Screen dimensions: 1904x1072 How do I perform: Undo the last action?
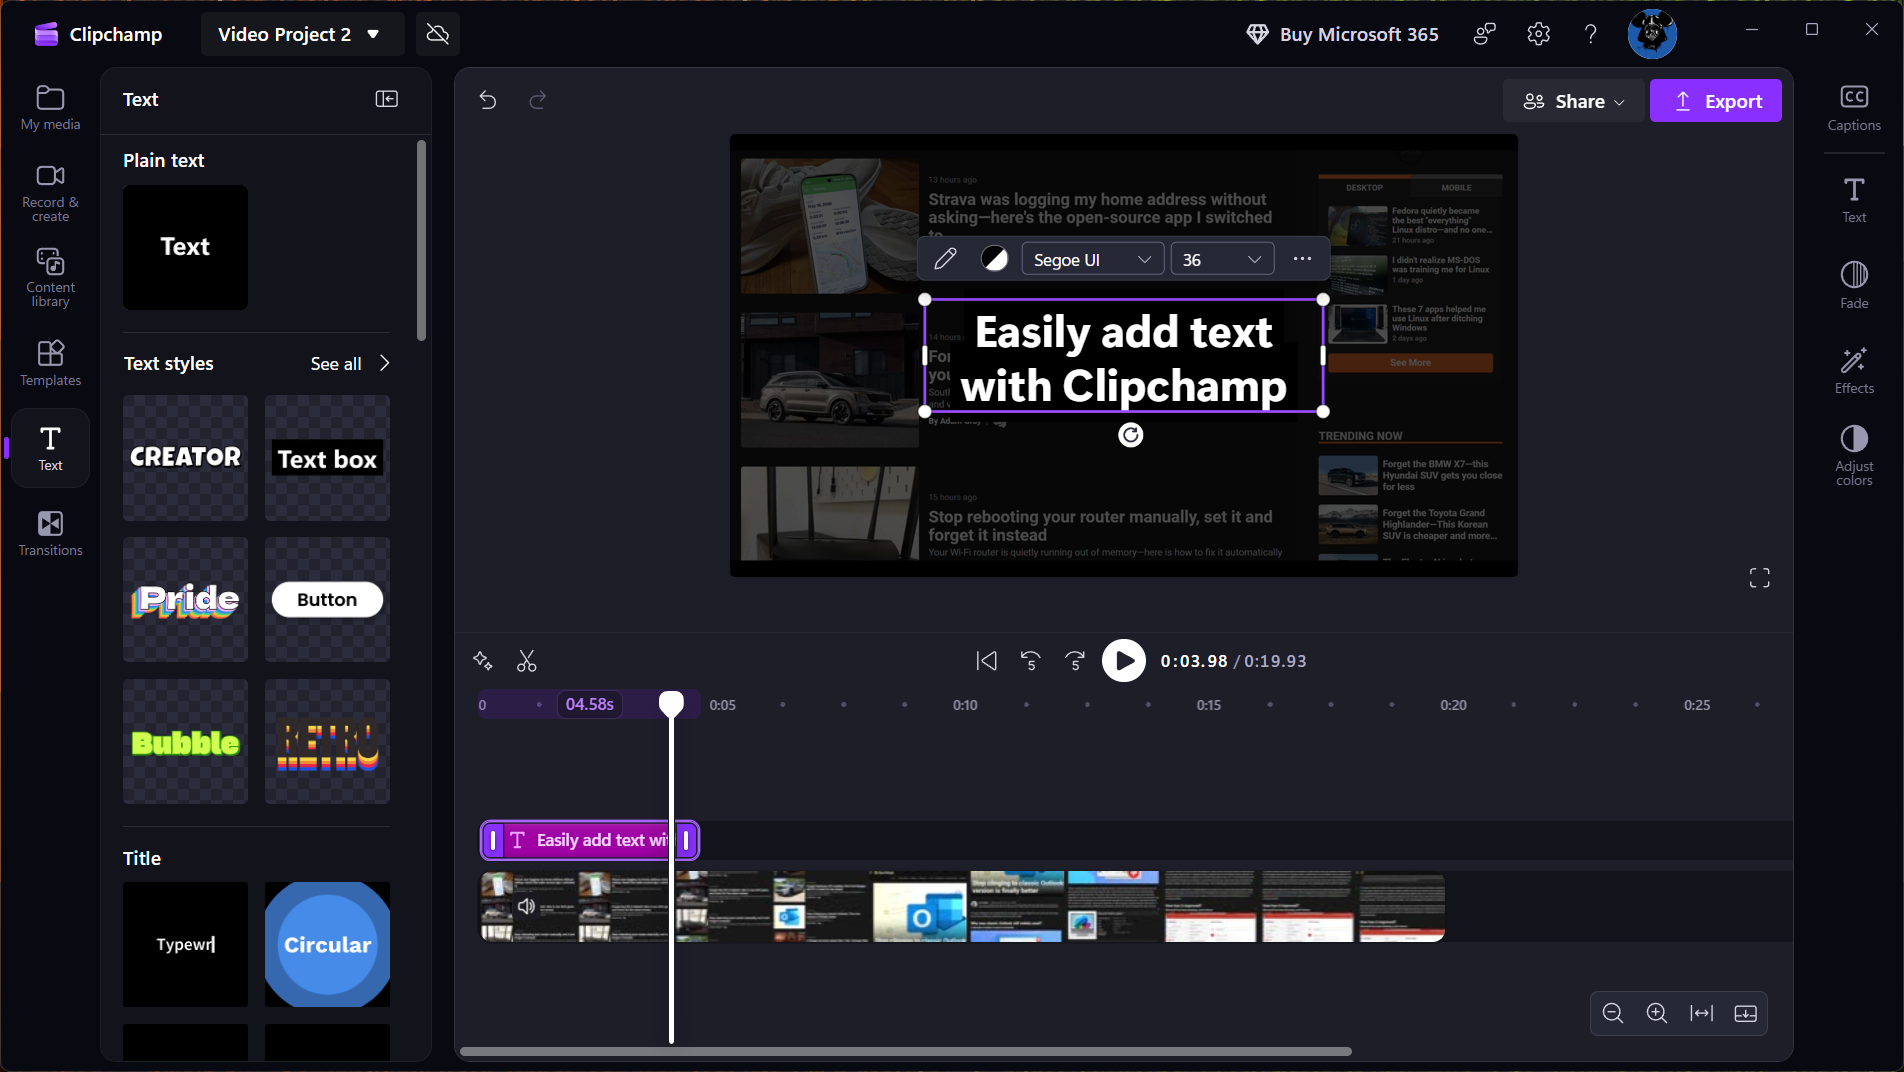488,100
